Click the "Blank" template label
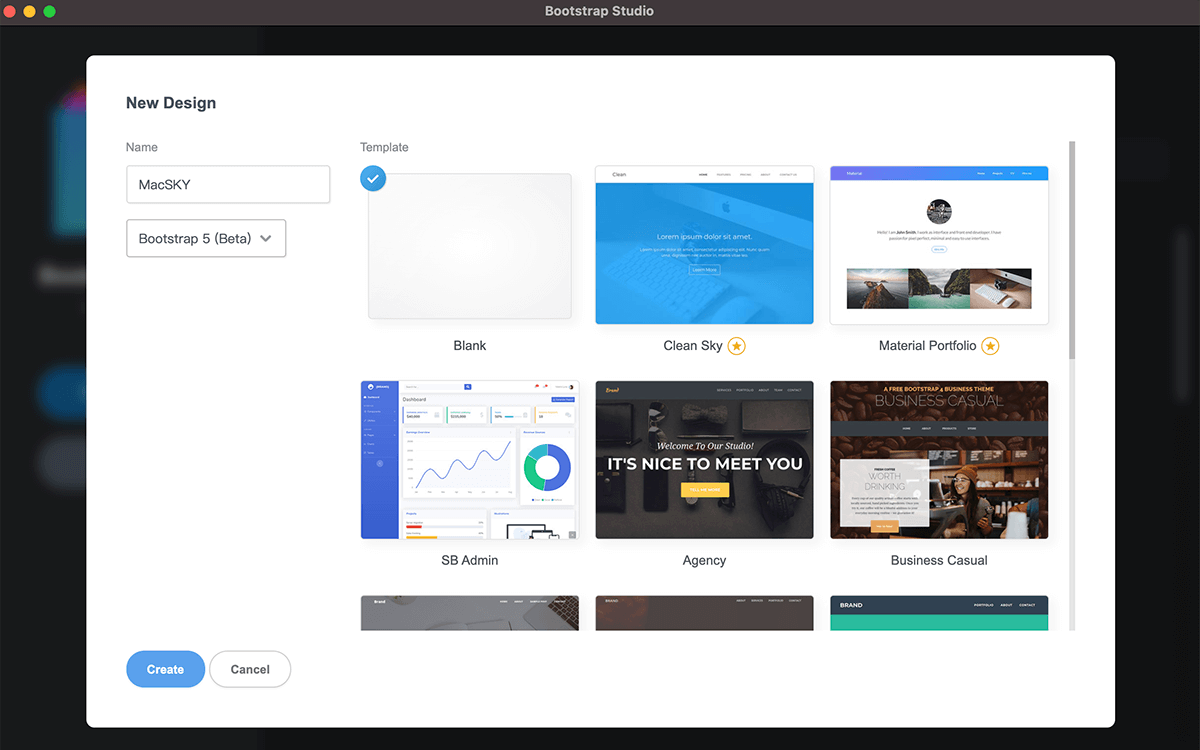 pos(470,346)
